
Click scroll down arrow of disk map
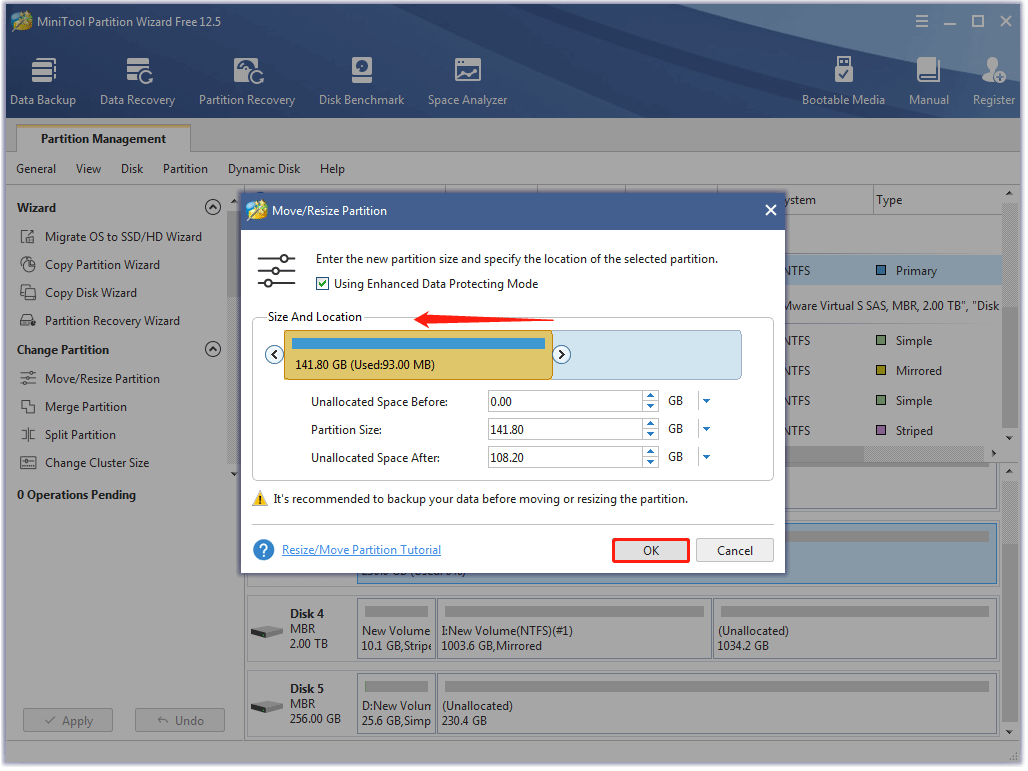click(x=1009, y=731)
